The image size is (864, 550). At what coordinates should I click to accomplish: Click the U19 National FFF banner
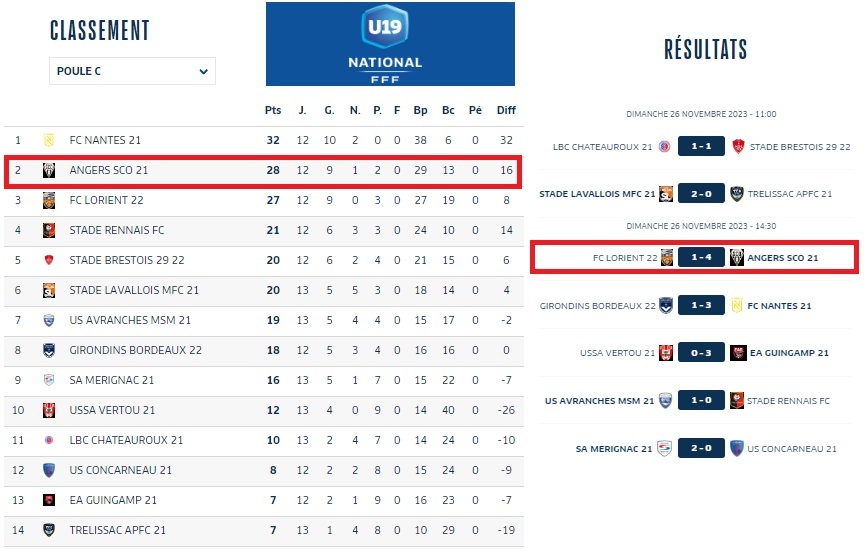(x=390, y=44)
